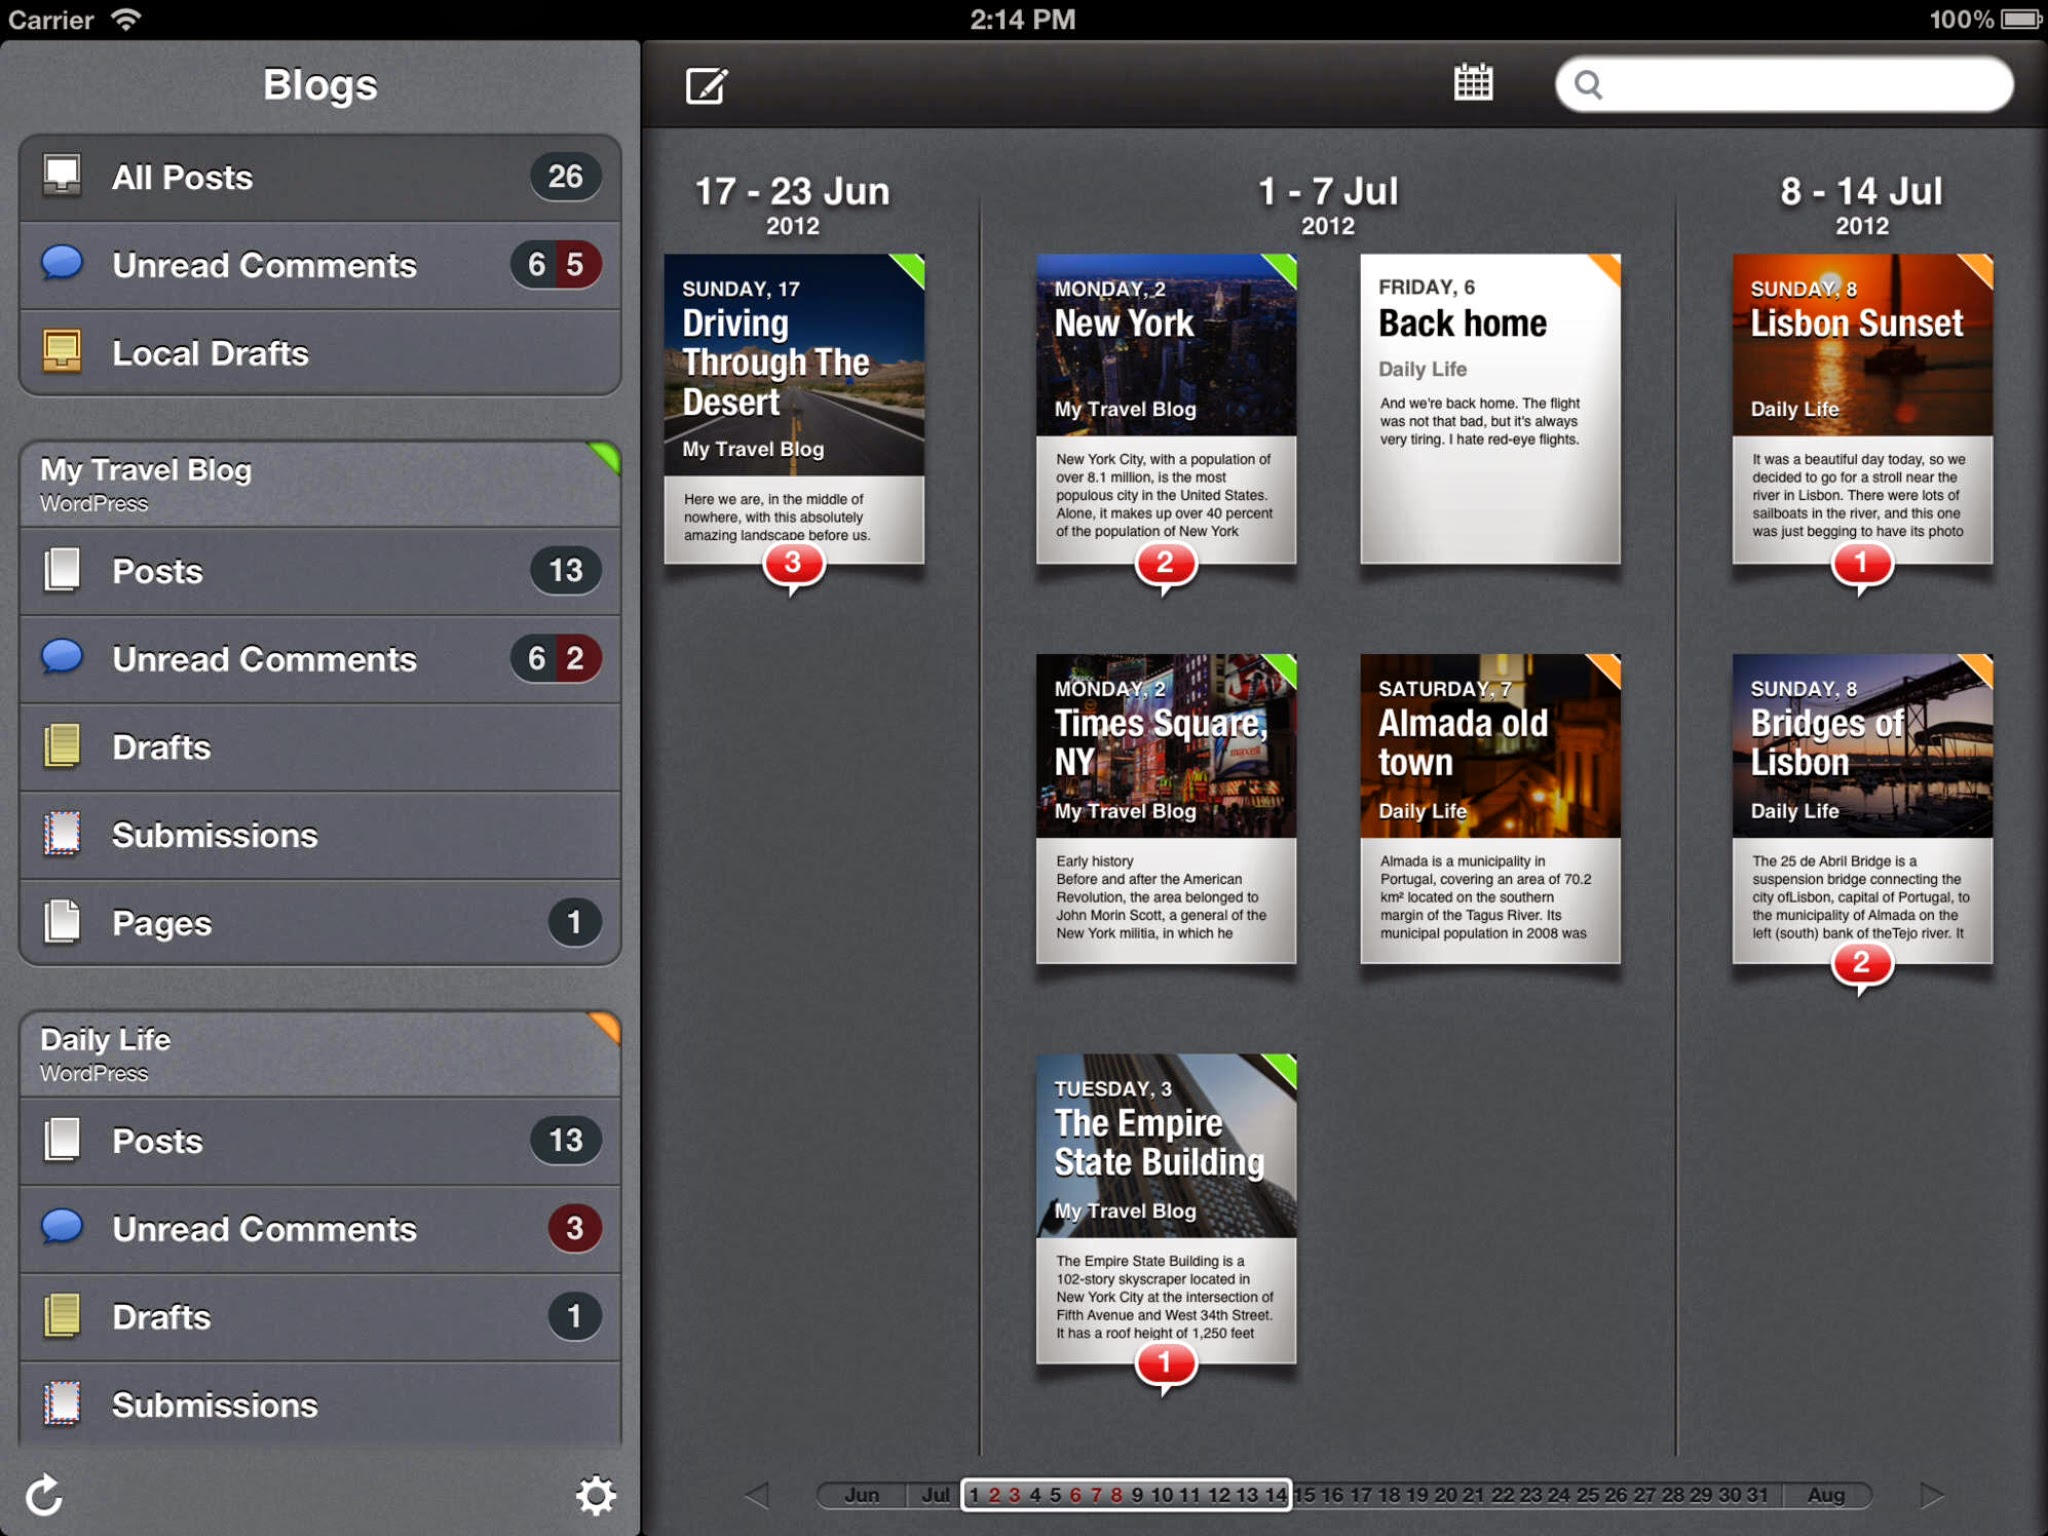
Task: Go to previous period arrow in timeline
Action: [758, 1495]
